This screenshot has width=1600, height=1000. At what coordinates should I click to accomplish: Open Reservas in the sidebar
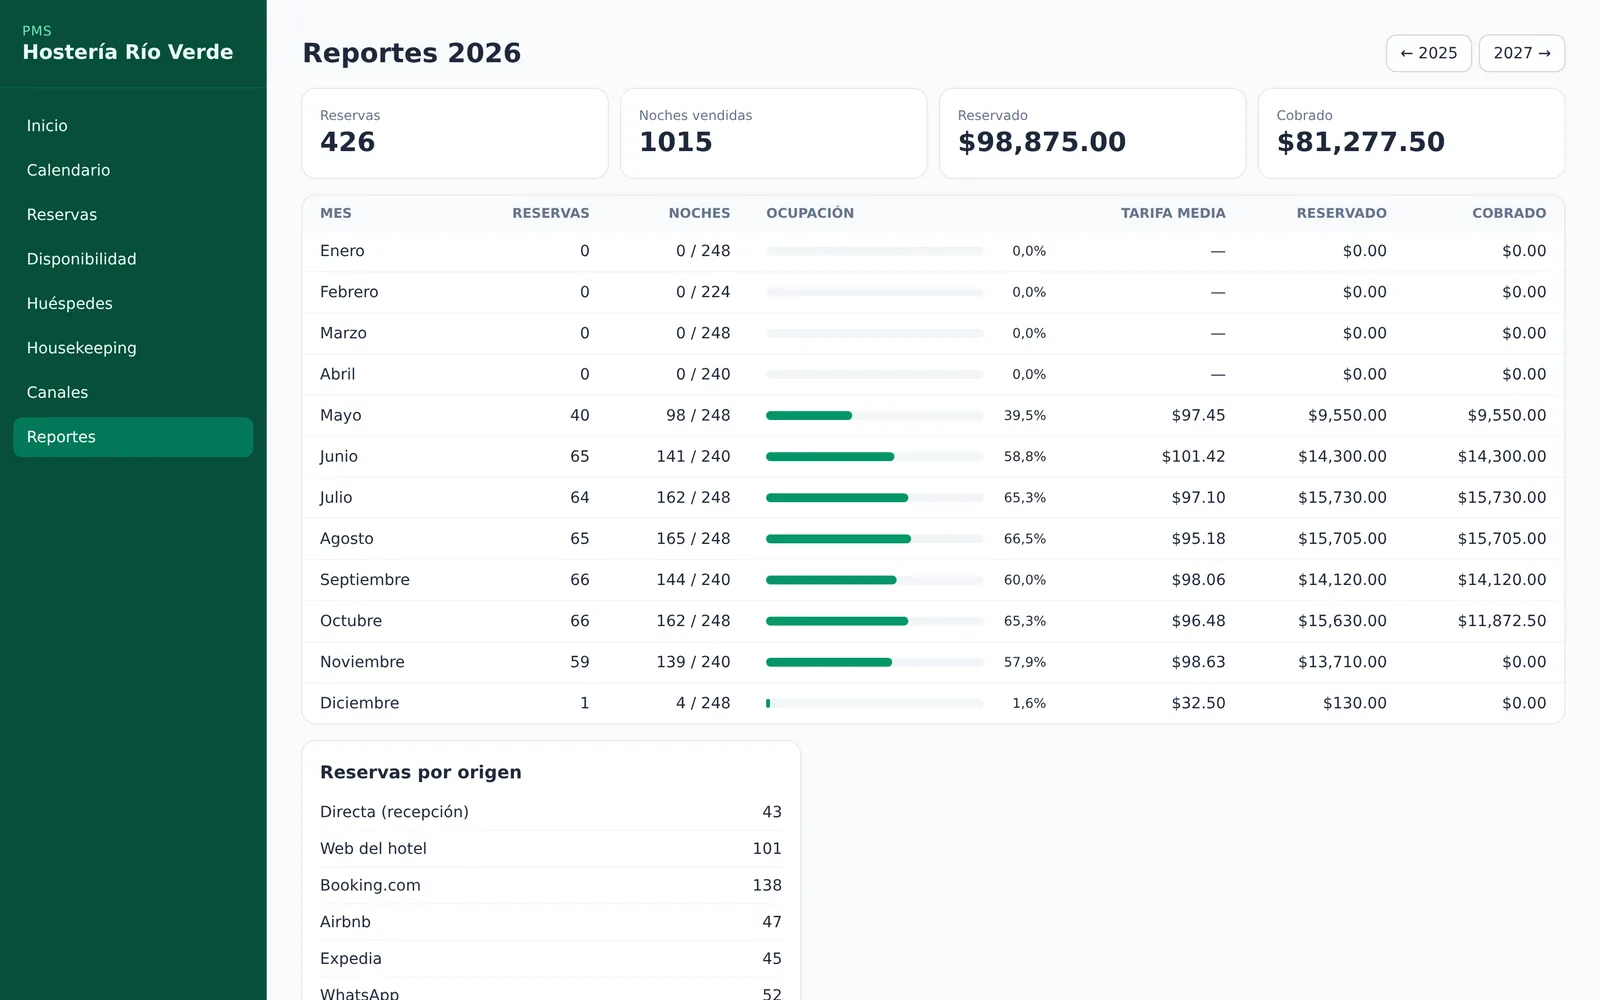click(133, 215)
